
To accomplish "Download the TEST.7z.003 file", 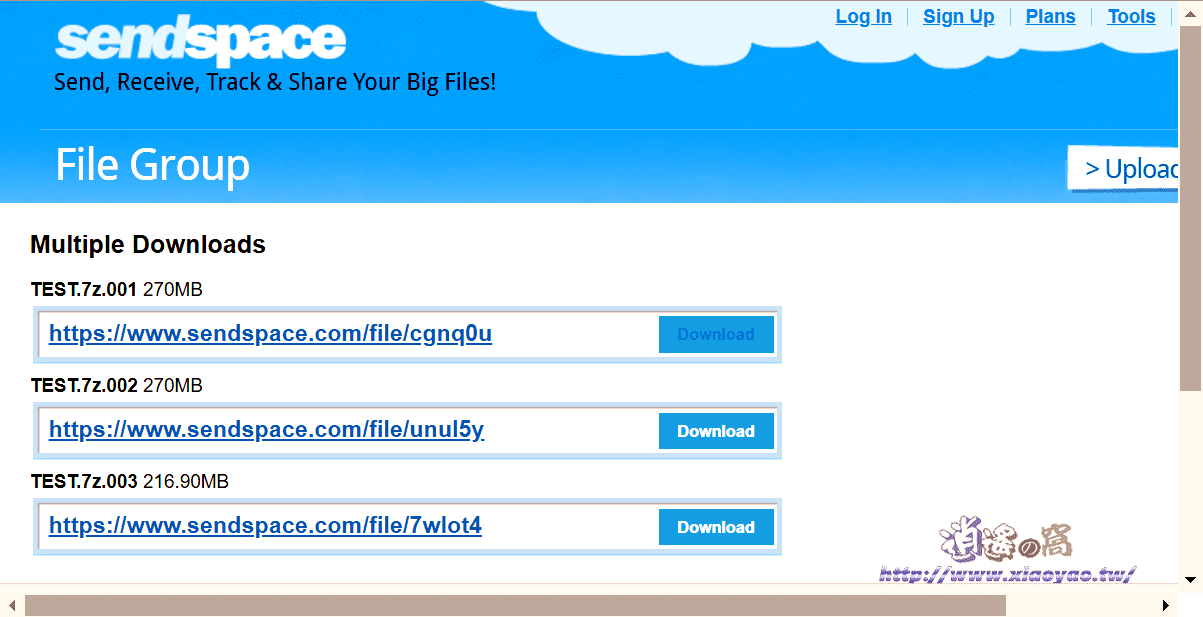I will pyautogui.click(x=716, y=527).
